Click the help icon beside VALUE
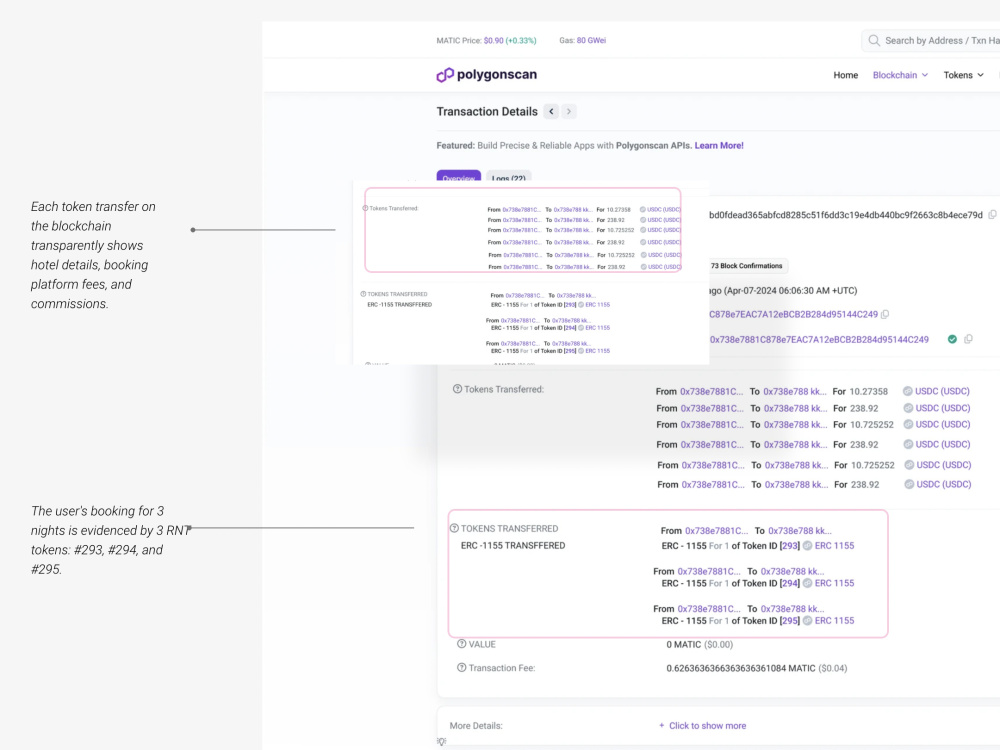The image size is (1000, 750). [x=462, y=644]
